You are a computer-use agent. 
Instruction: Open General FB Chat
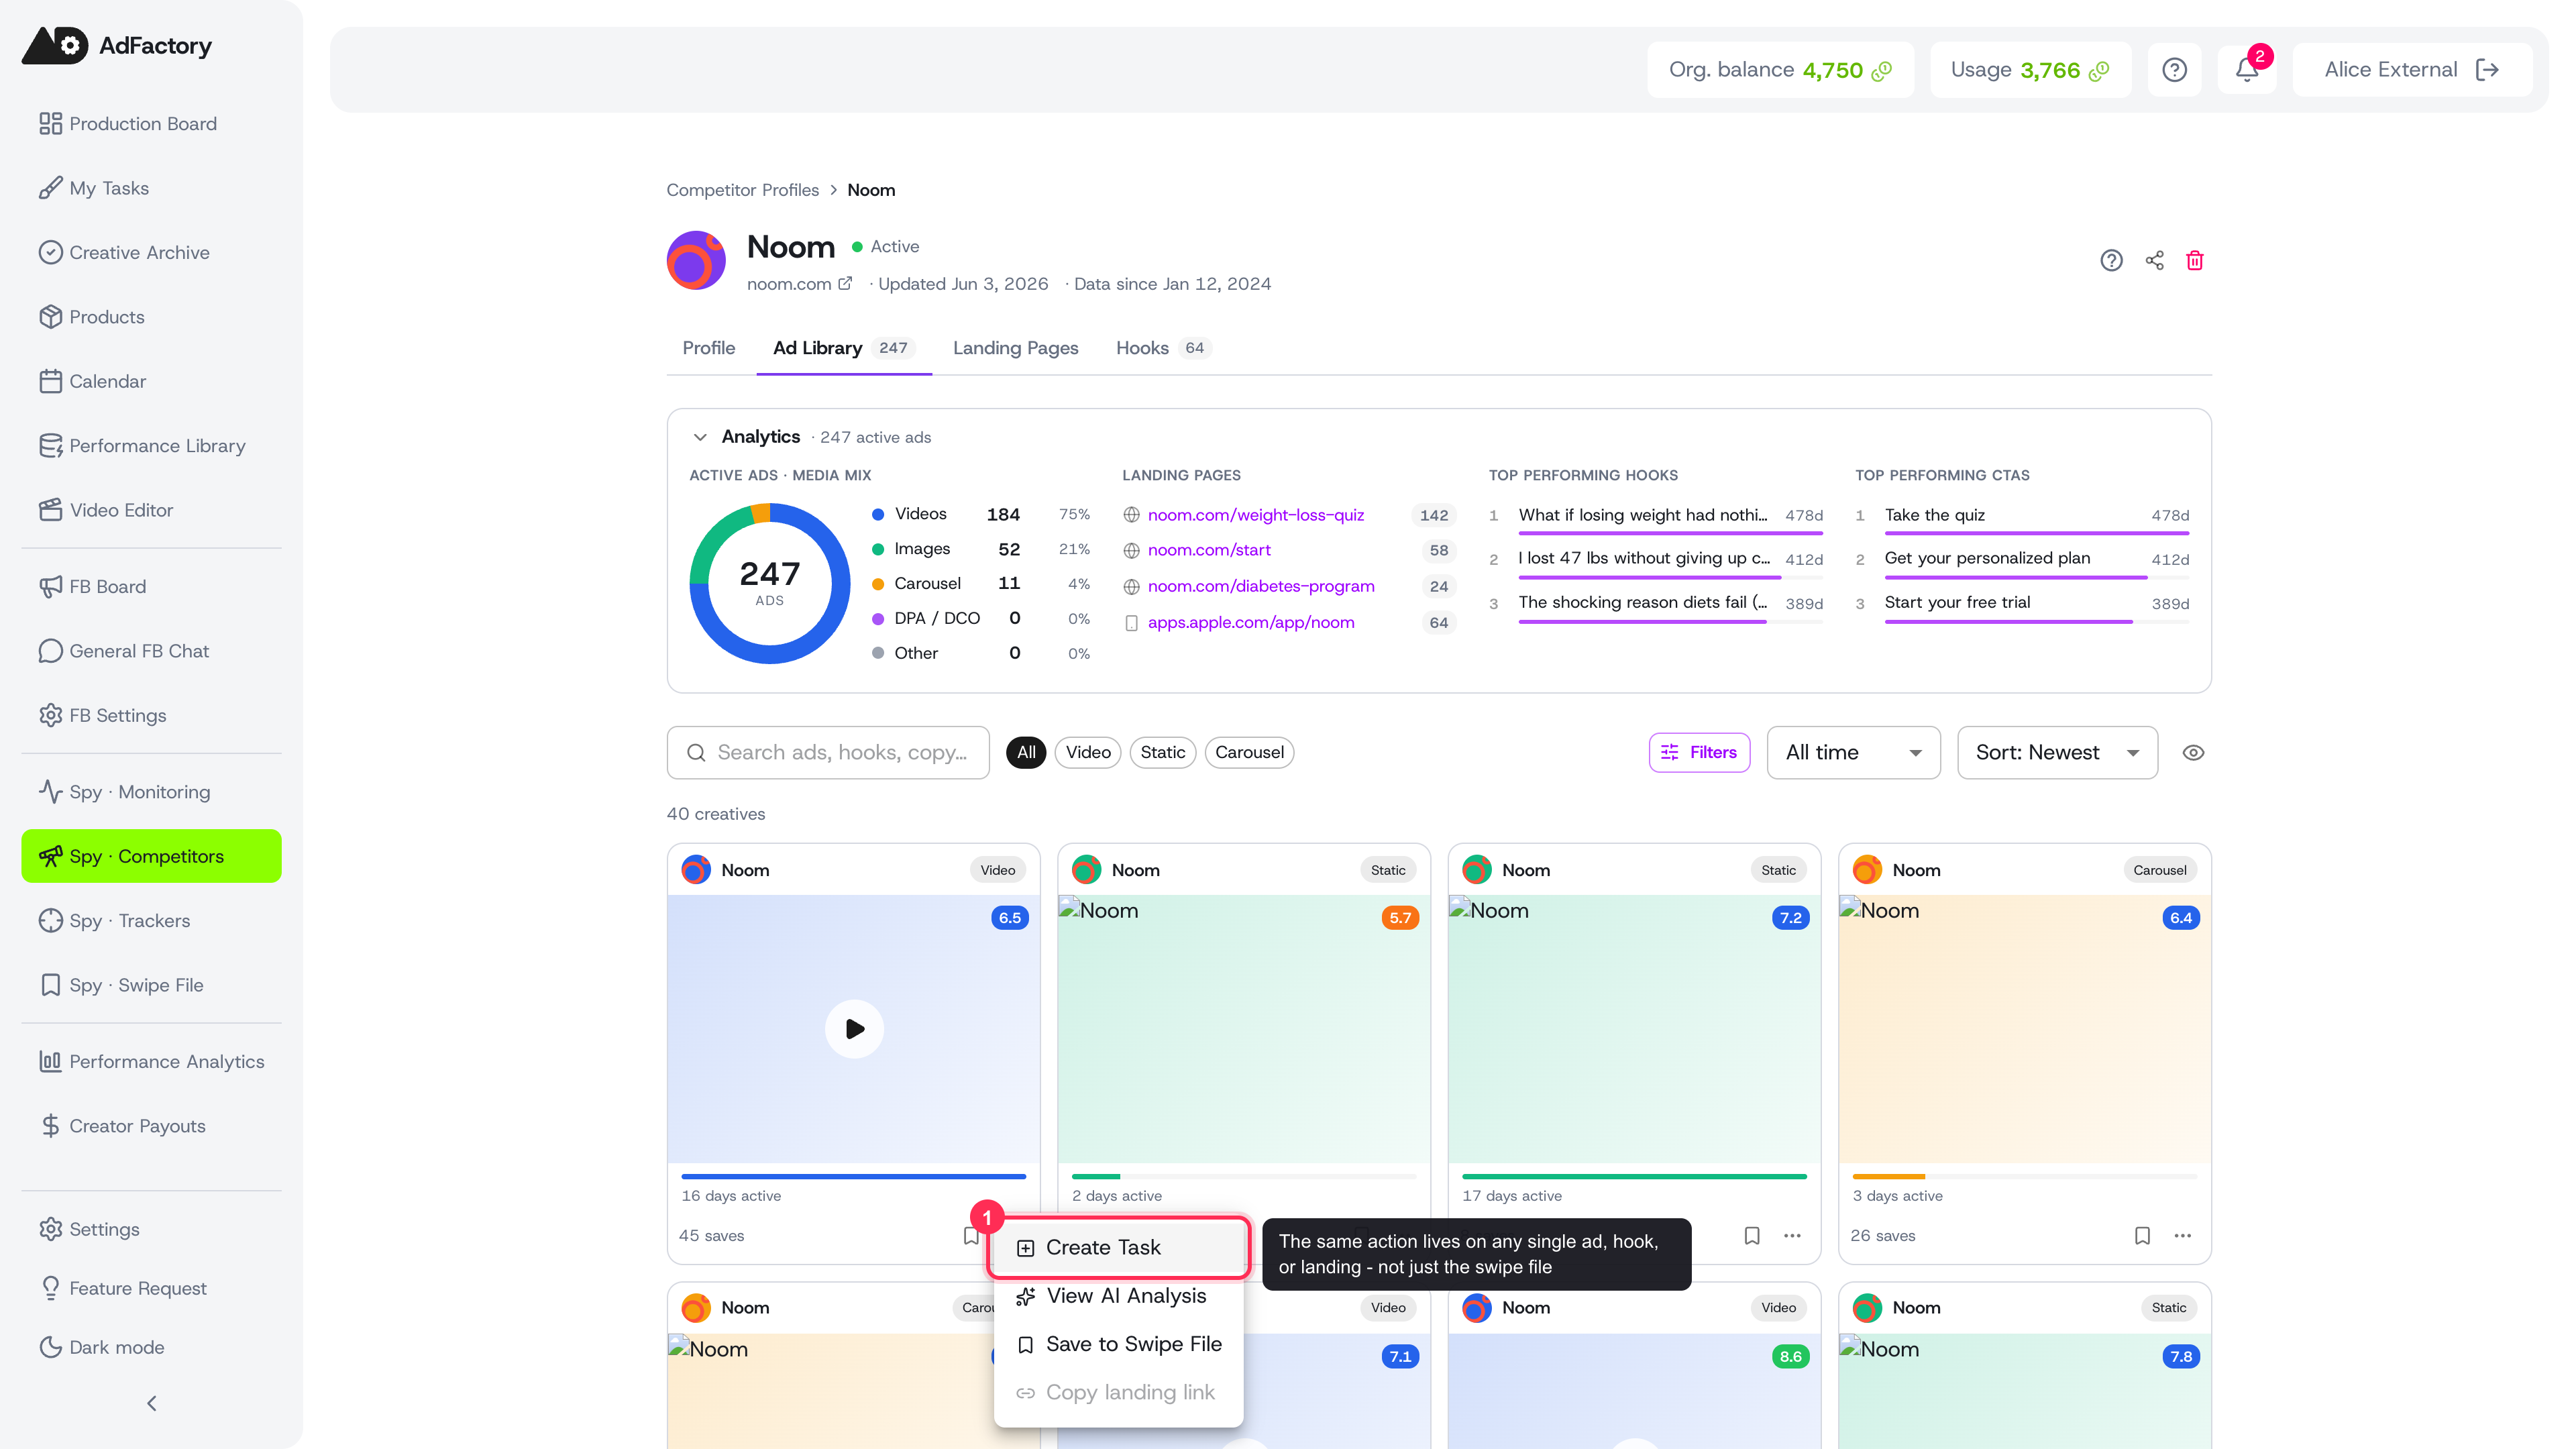151,651
